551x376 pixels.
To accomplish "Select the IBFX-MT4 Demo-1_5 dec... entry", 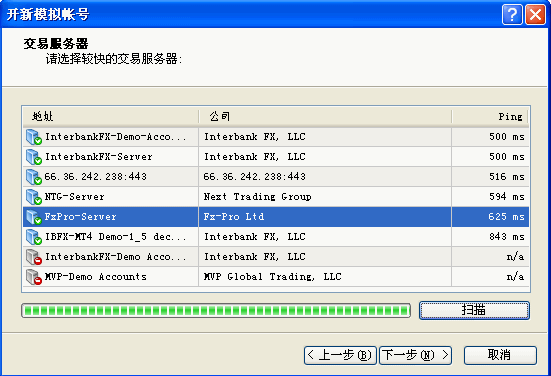I will [116, 237].
